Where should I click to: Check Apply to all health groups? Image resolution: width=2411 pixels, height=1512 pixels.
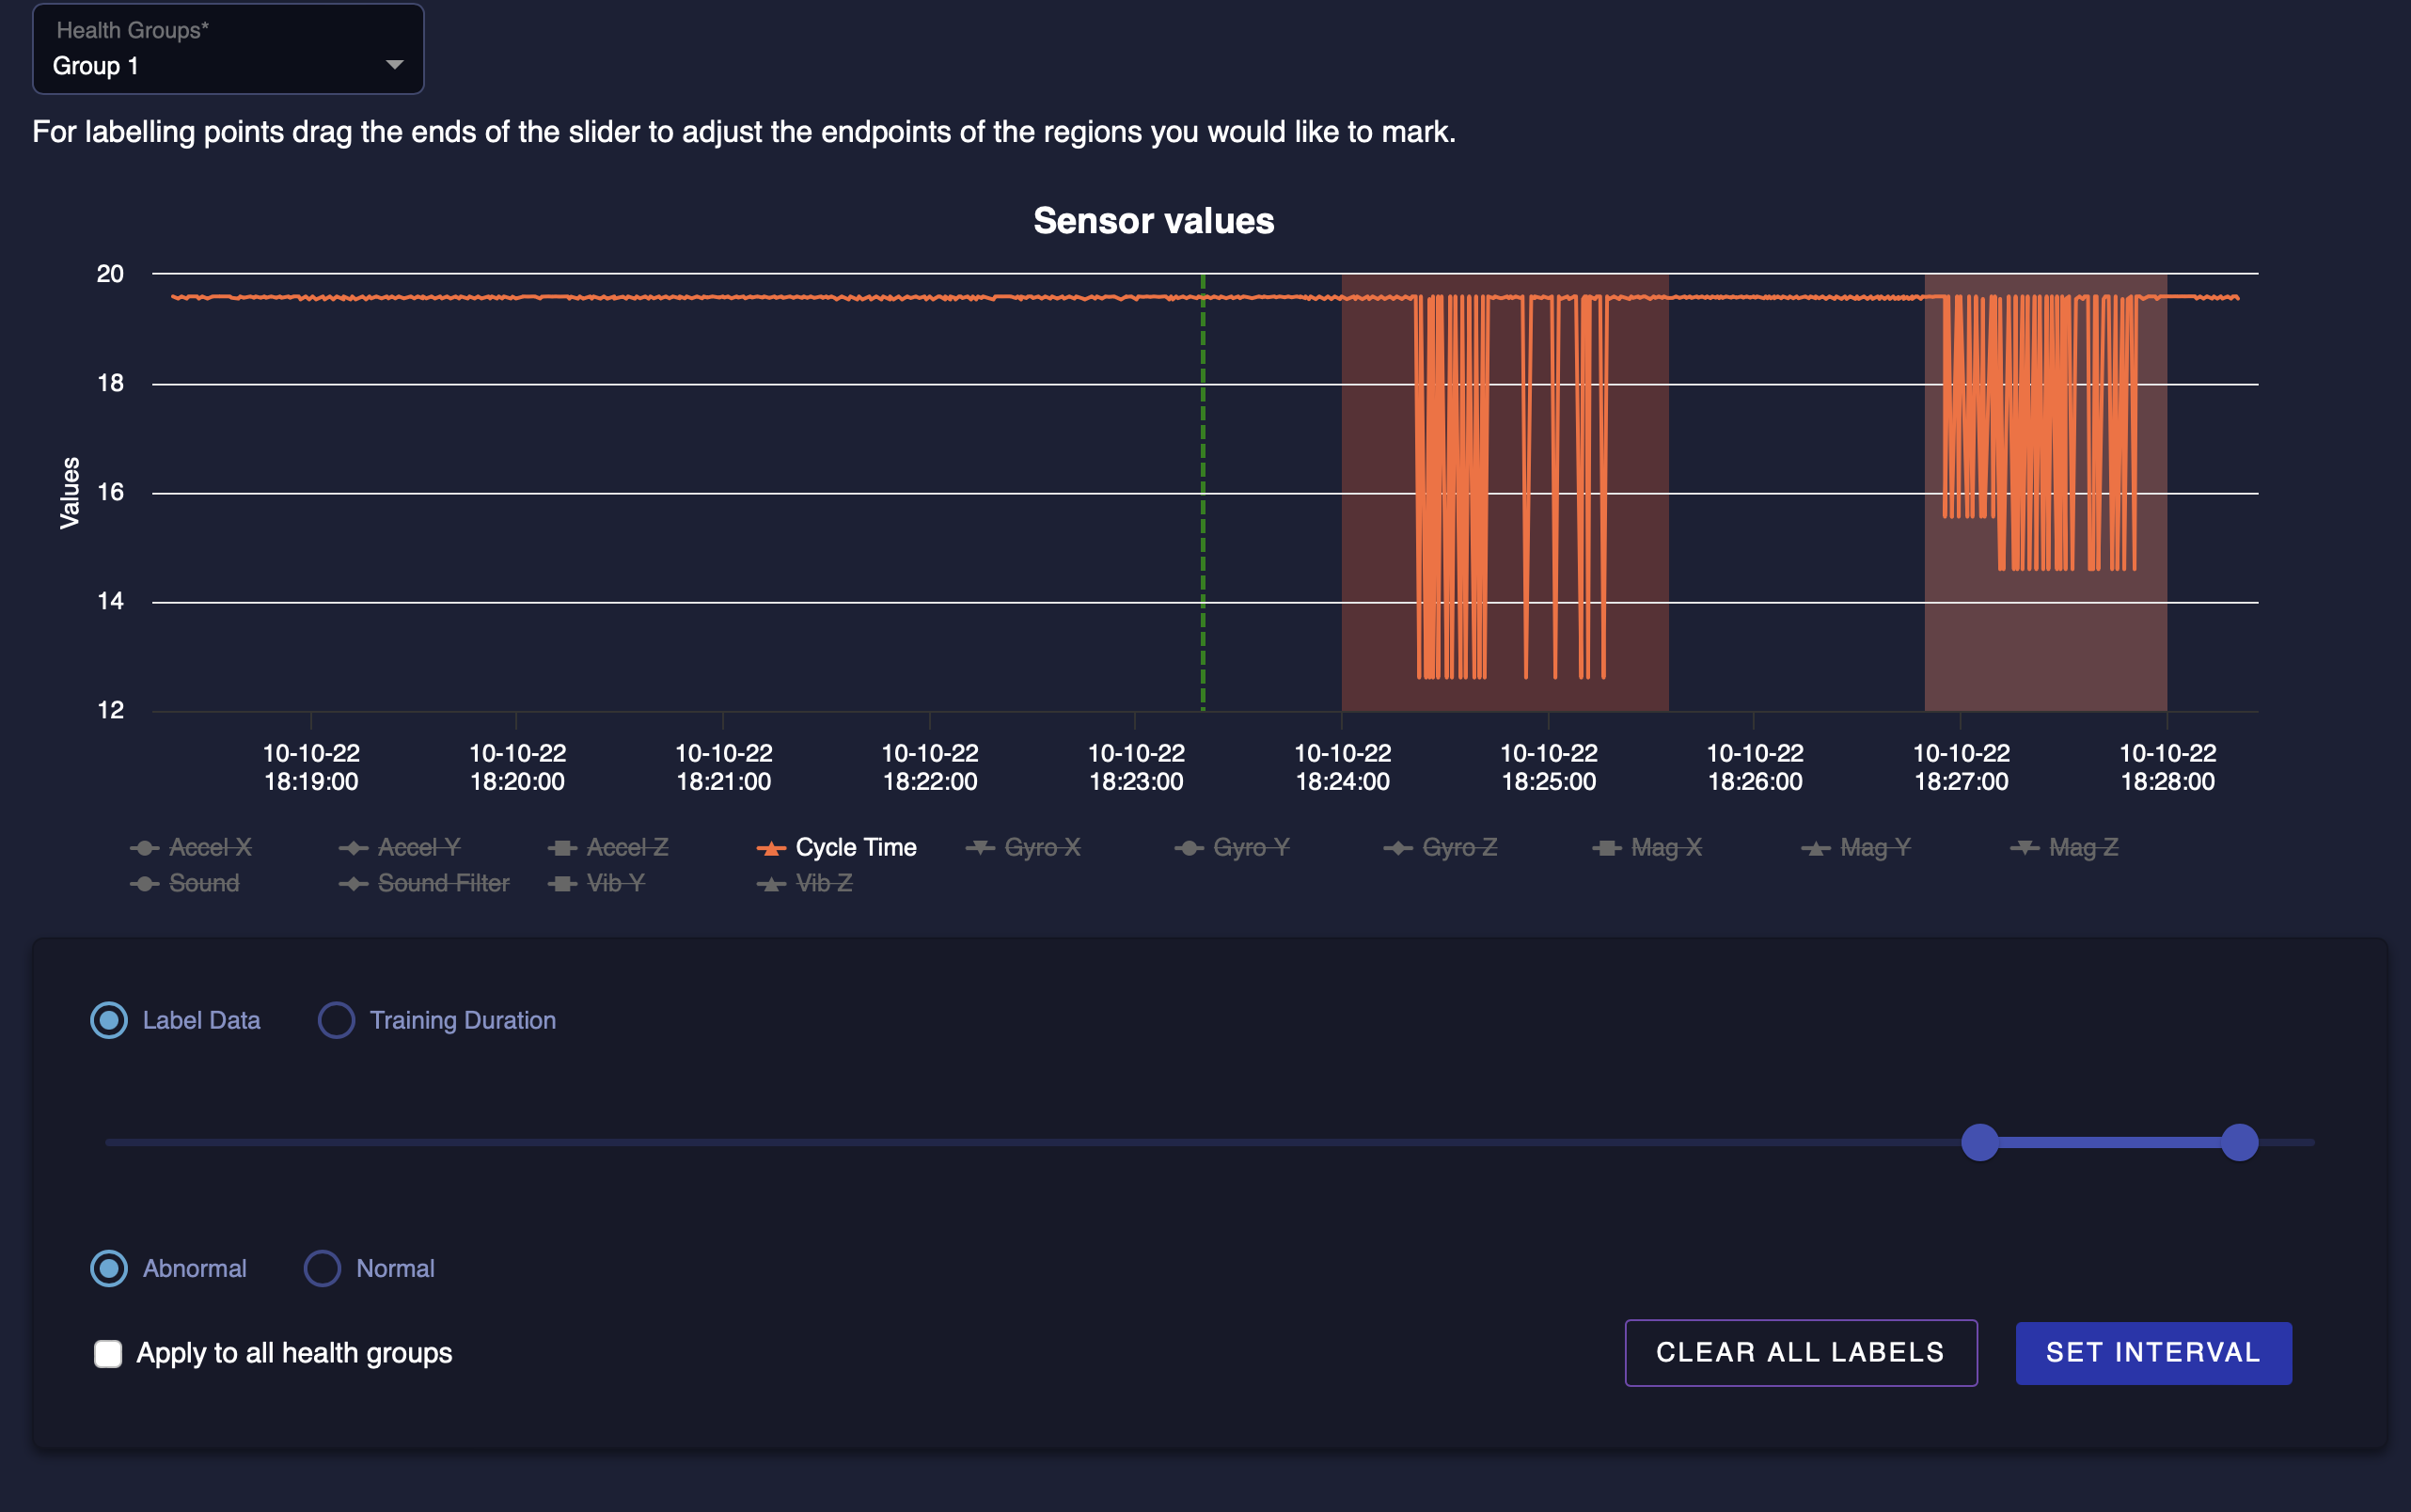108,1353
